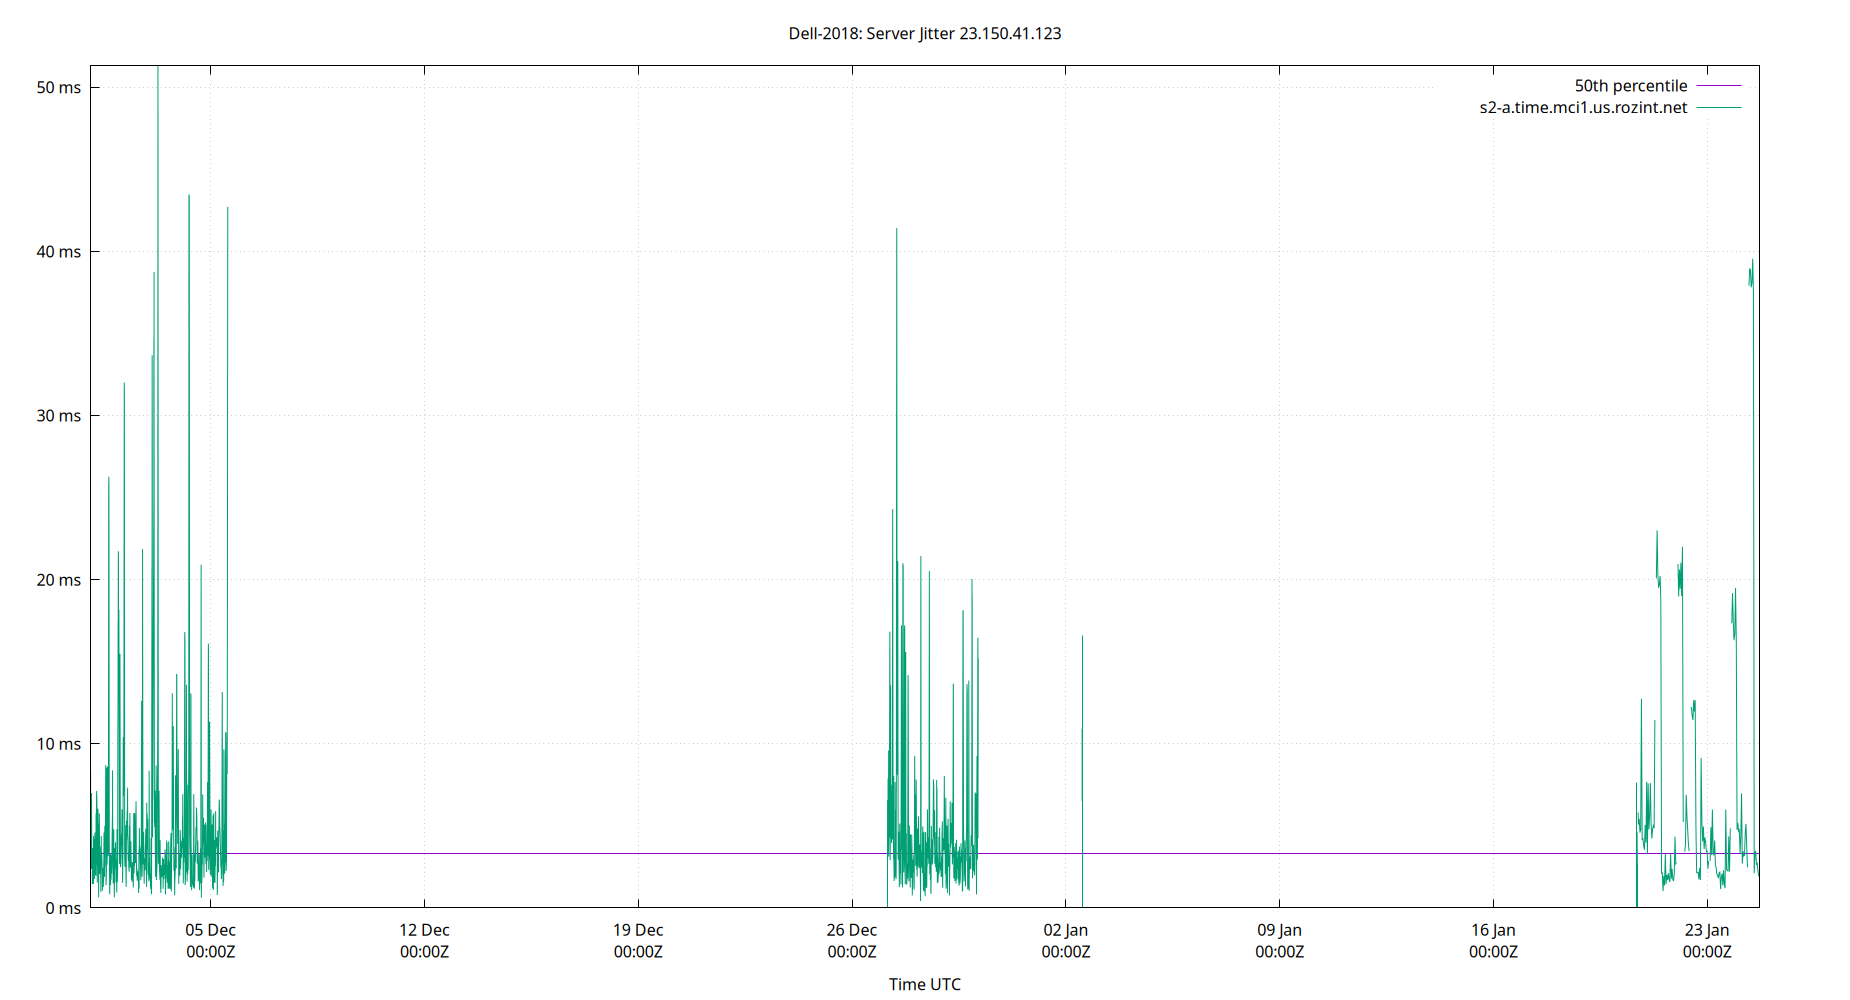The image size is (1850, 1000).
Task: Click the 26 Dec axis tick label
Action: click(x=851, y=930)
